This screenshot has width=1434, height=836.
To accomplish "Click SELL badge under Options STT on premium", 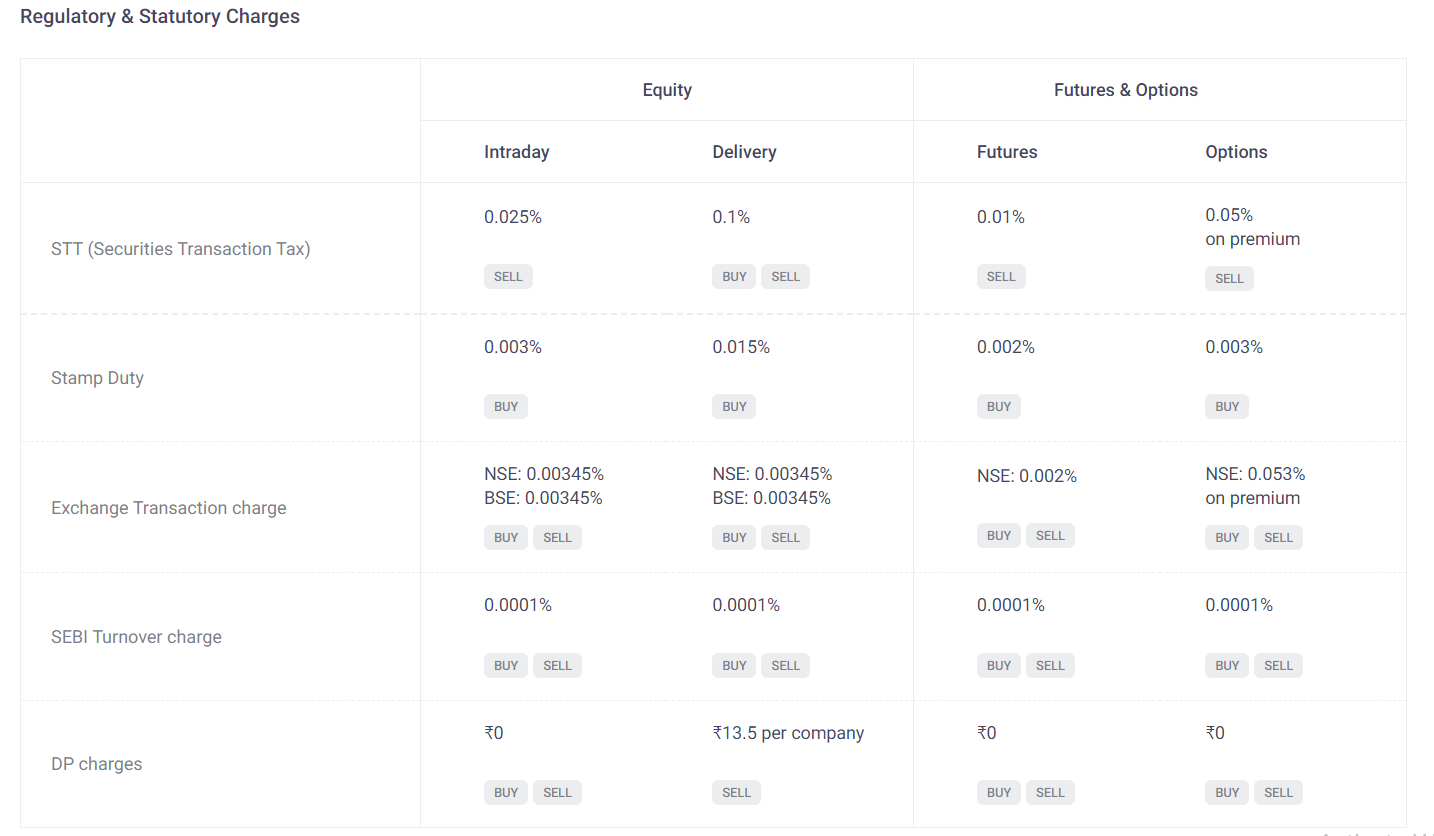I will [x=1229, y=279].
